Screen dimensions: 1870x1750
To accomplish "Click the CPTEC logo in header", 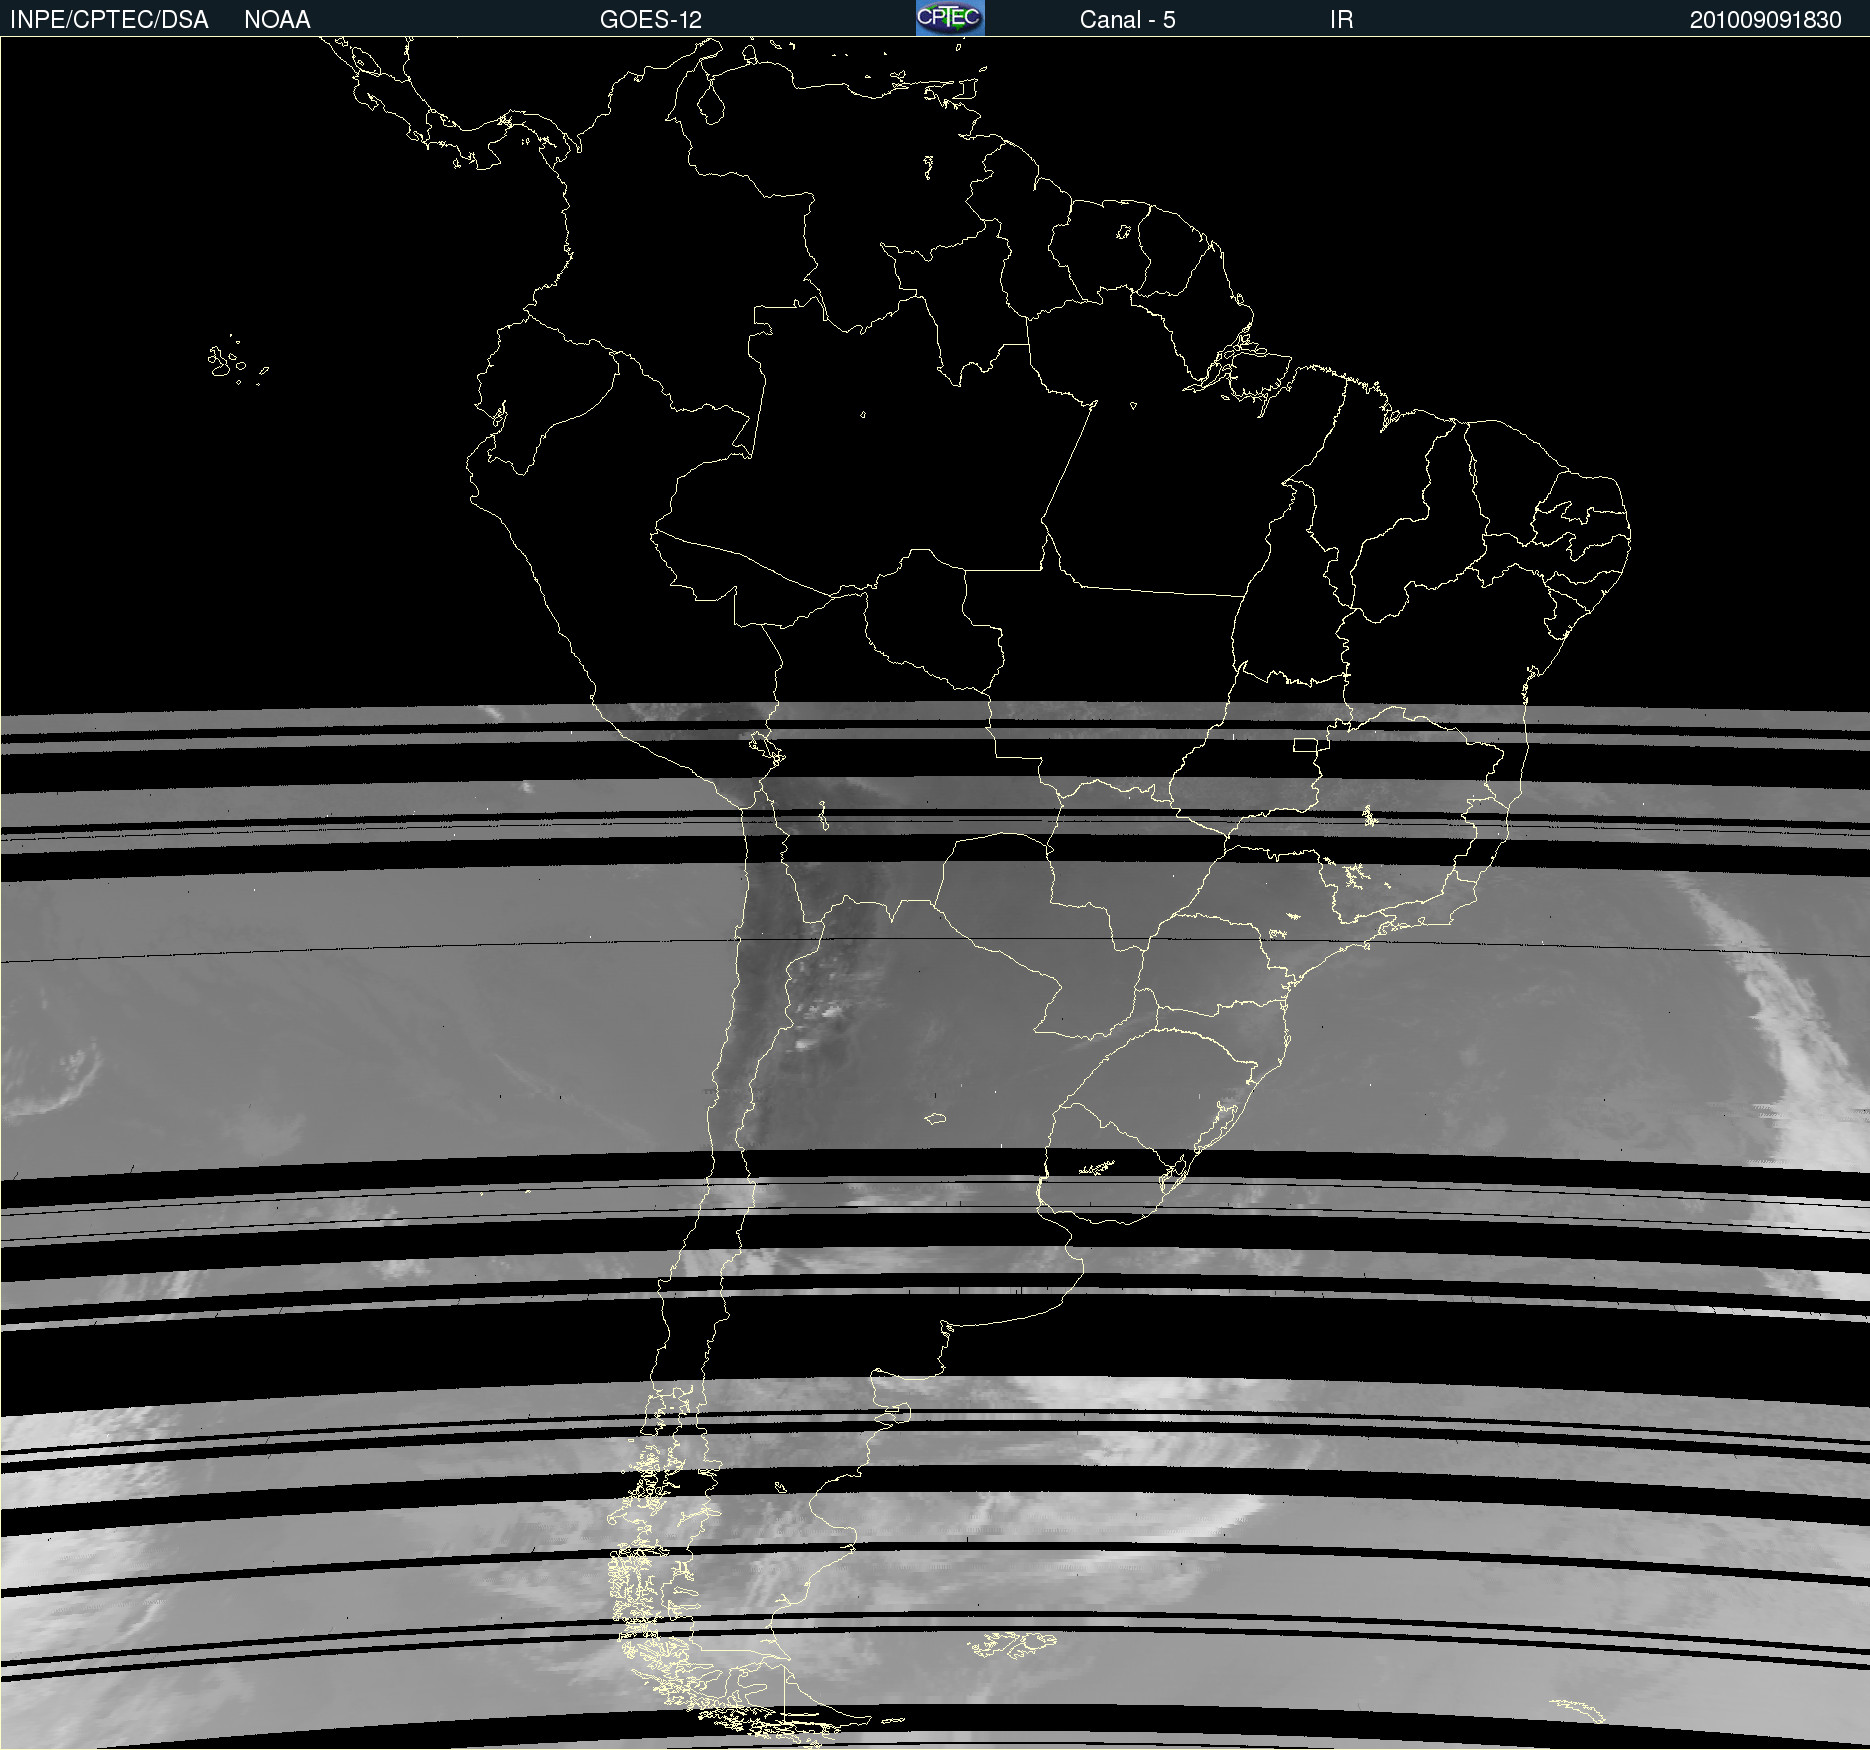I will (950, 18).
